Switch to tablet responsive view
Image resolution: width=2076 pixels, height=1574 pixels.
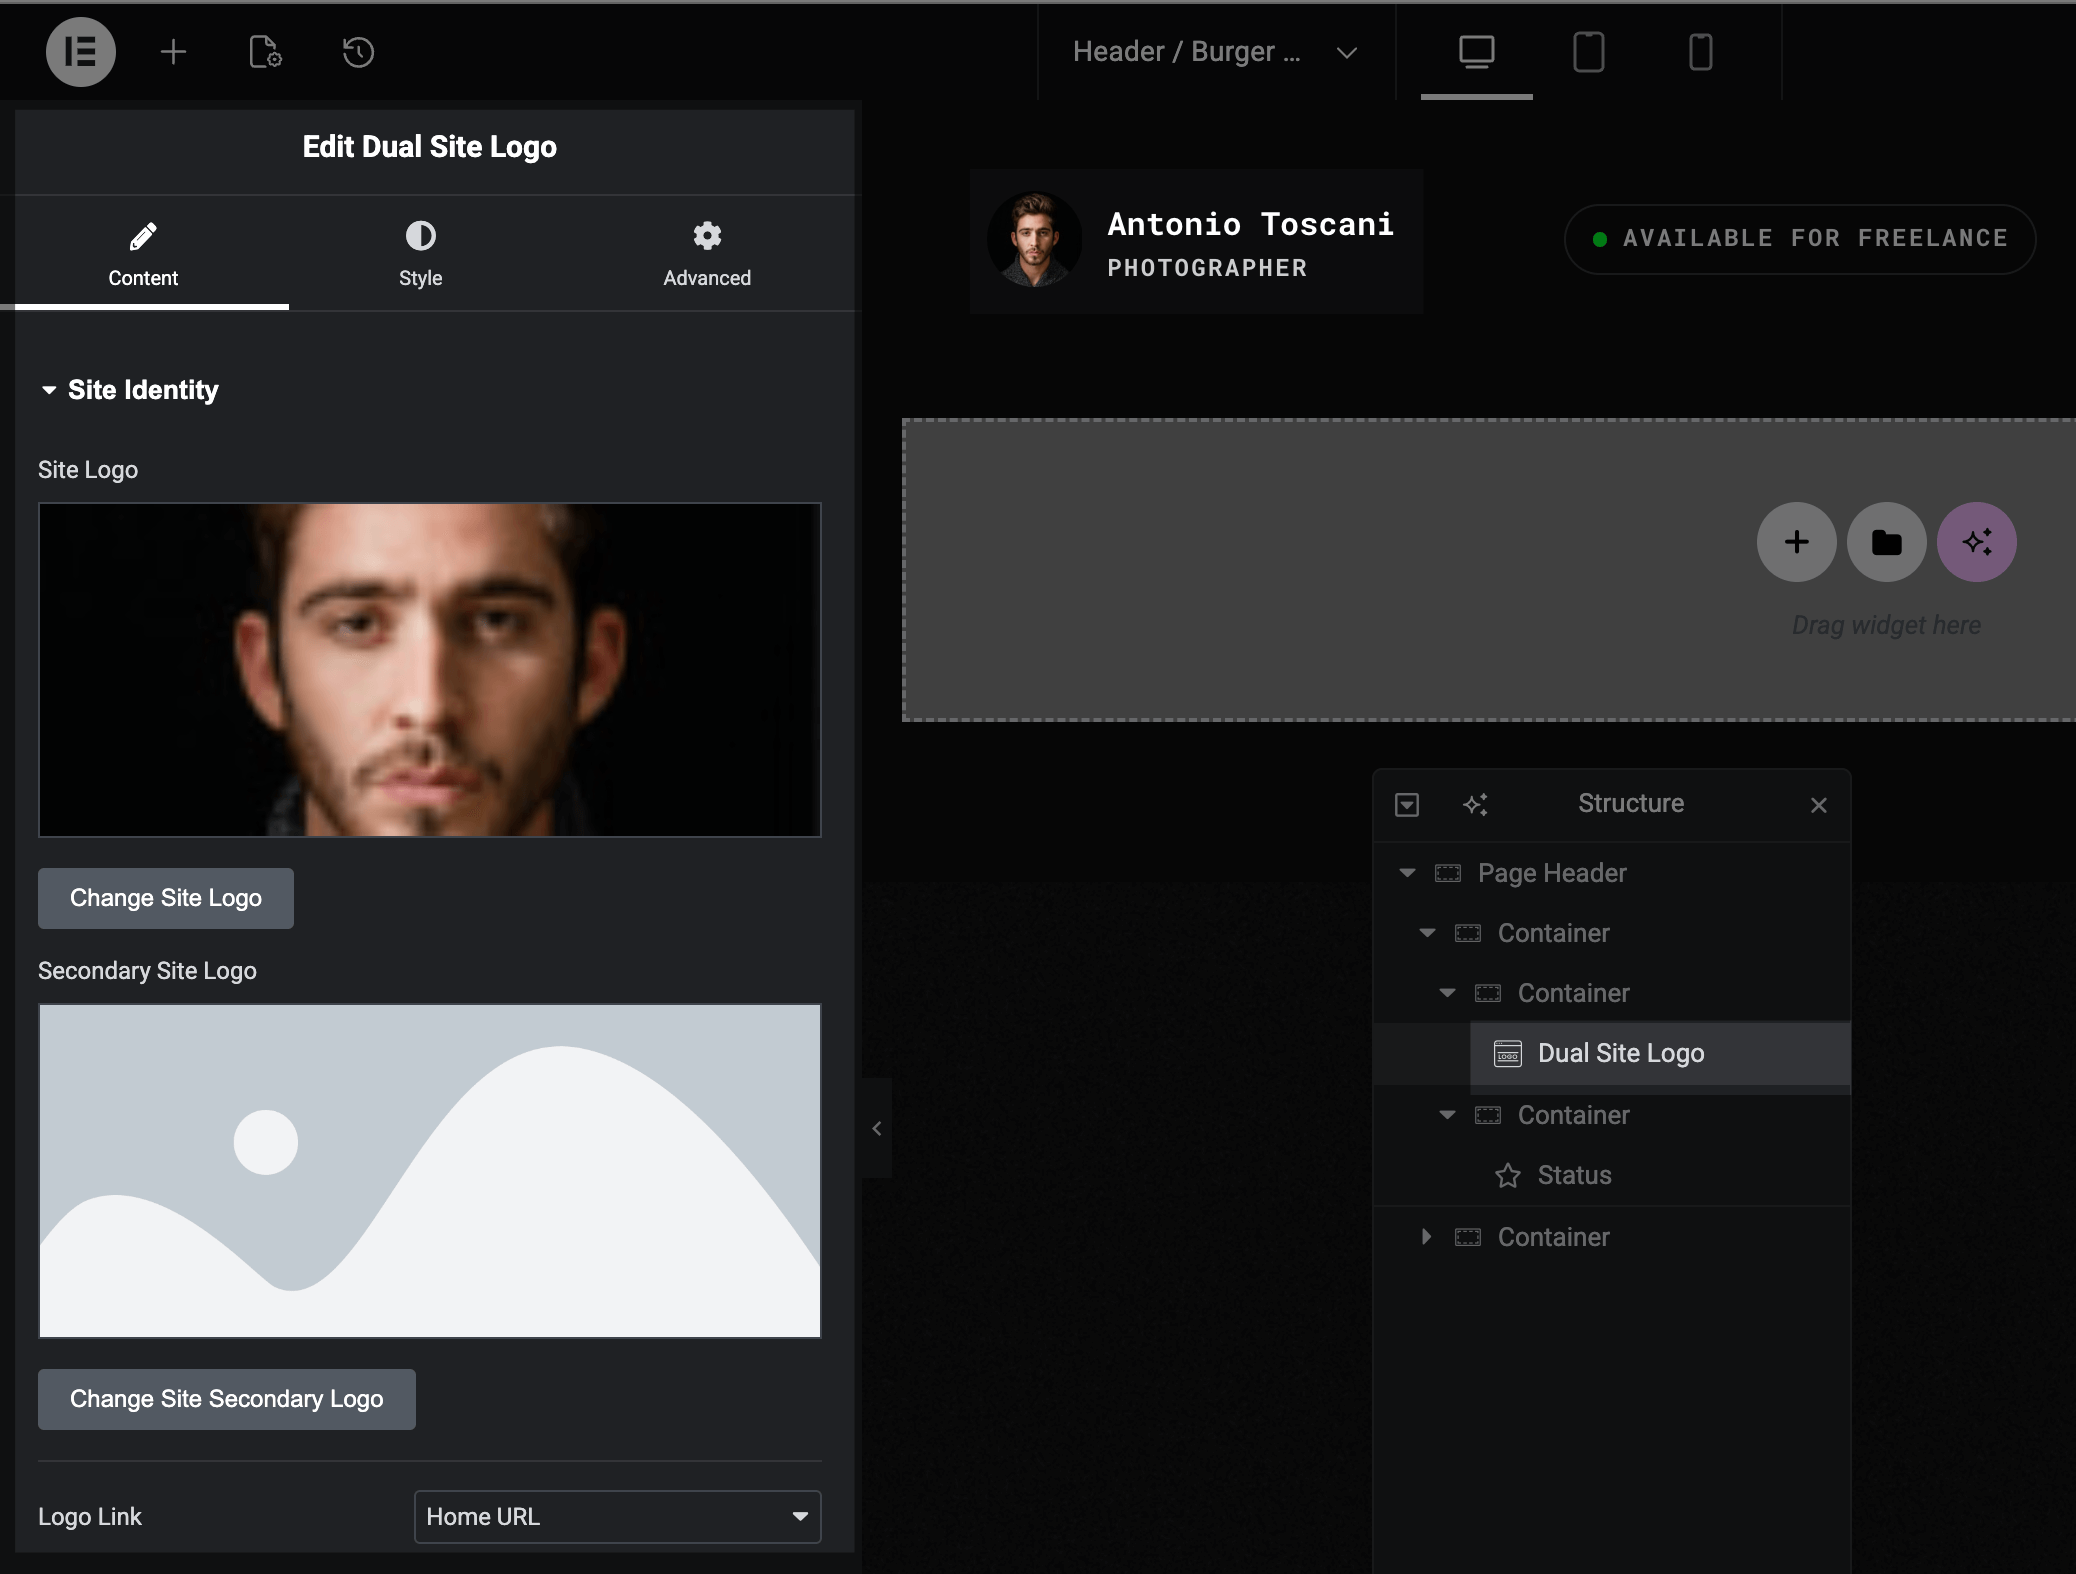(1588, 52)
